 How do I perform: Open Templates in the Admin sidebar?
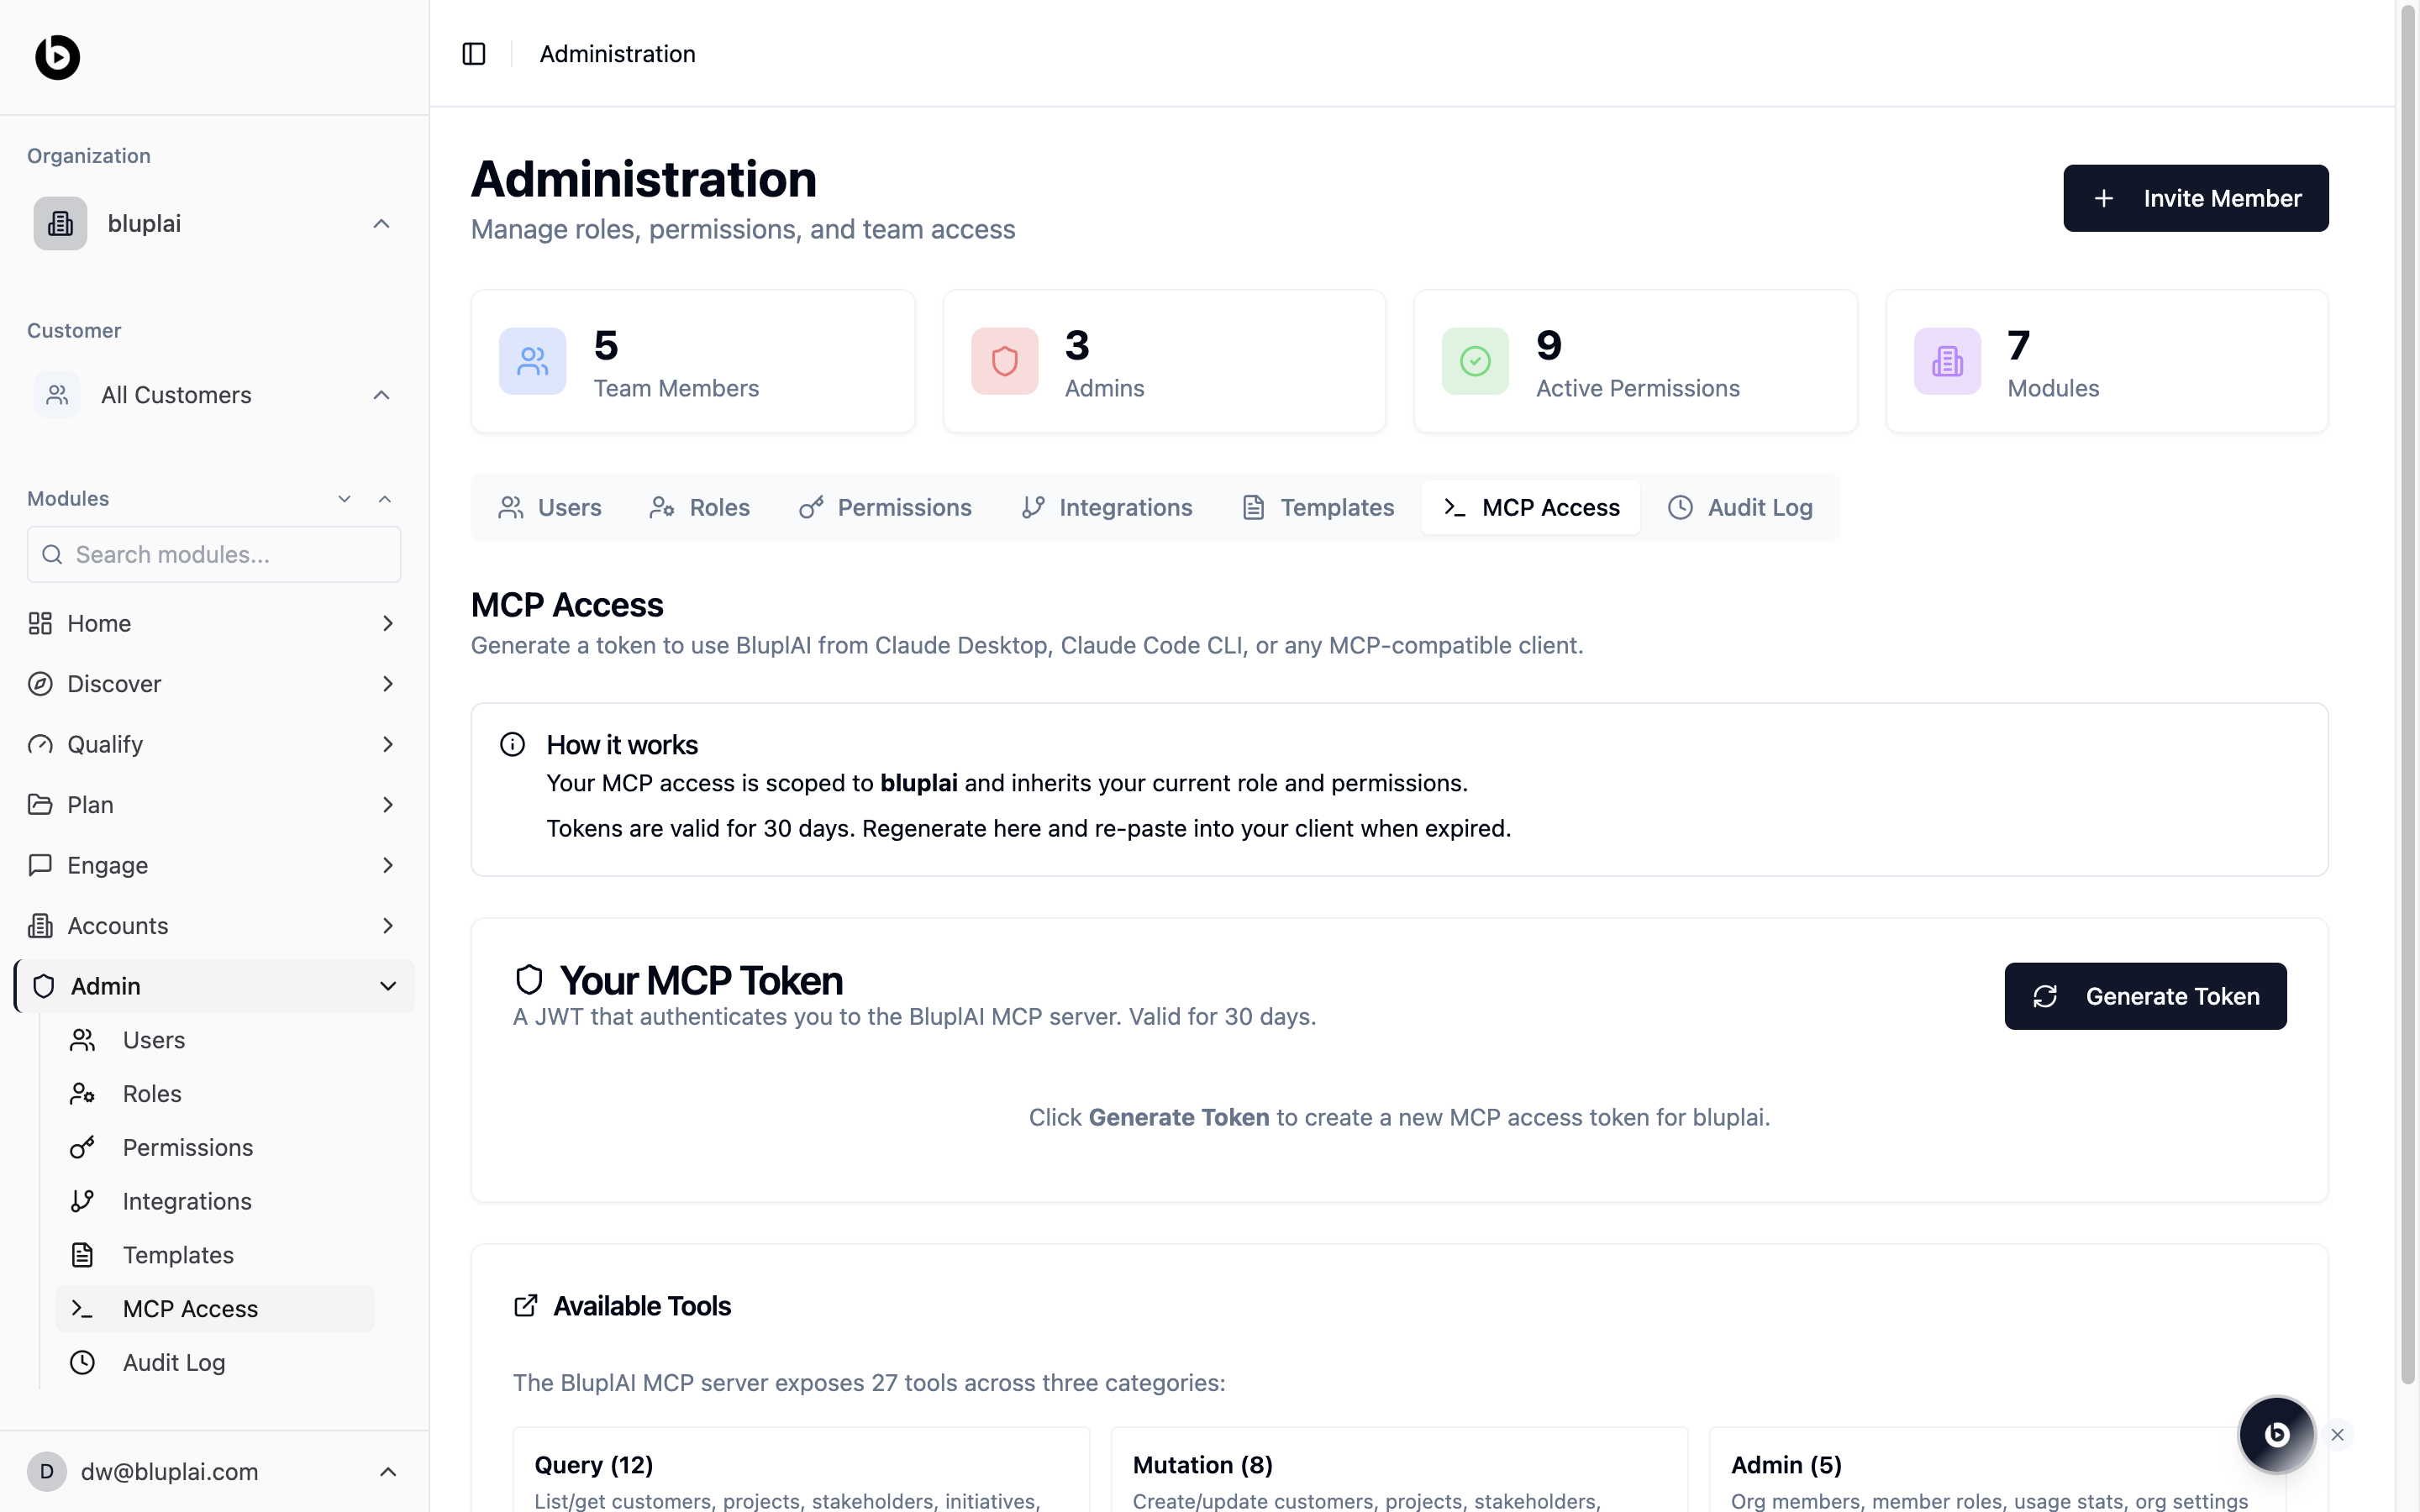[x=178, y=1255]
